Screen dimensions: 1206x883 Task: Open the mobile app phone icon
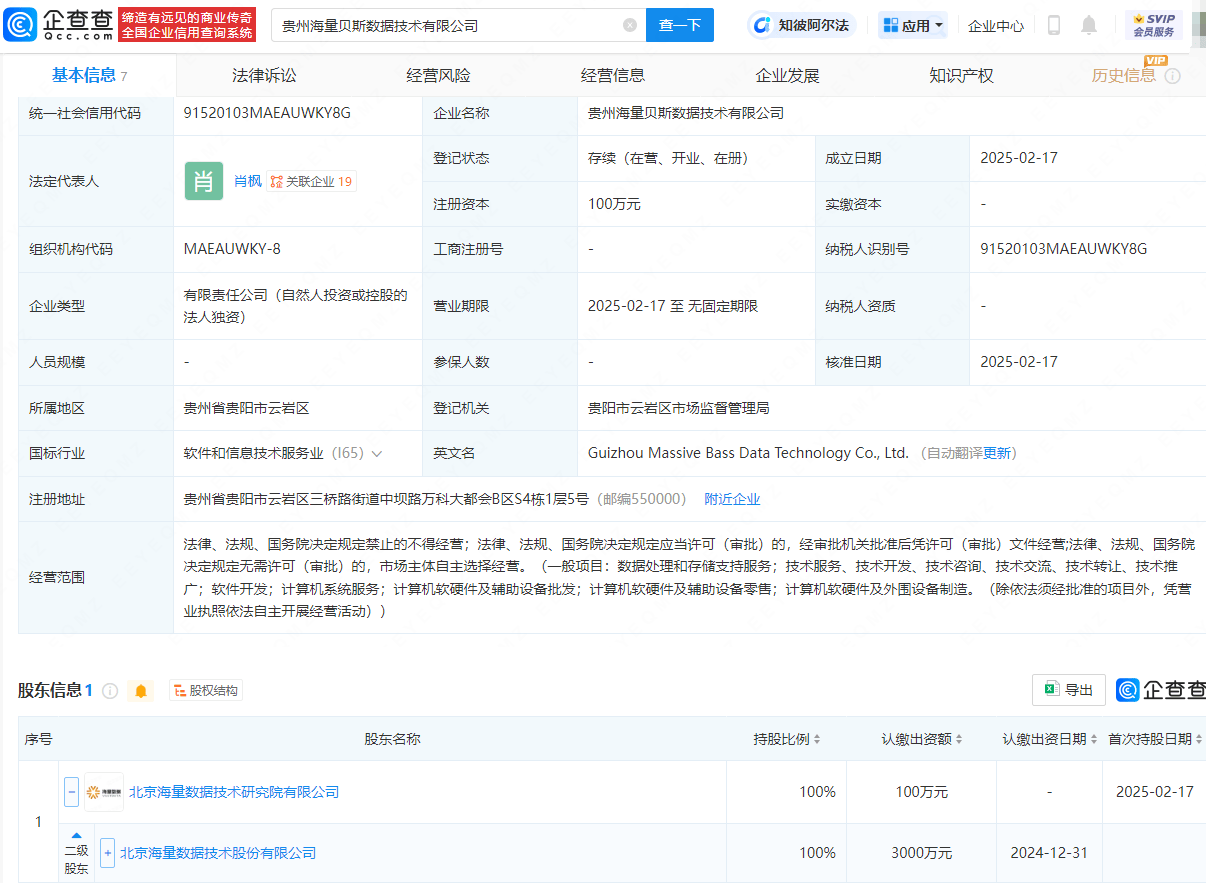(1053, 25)
